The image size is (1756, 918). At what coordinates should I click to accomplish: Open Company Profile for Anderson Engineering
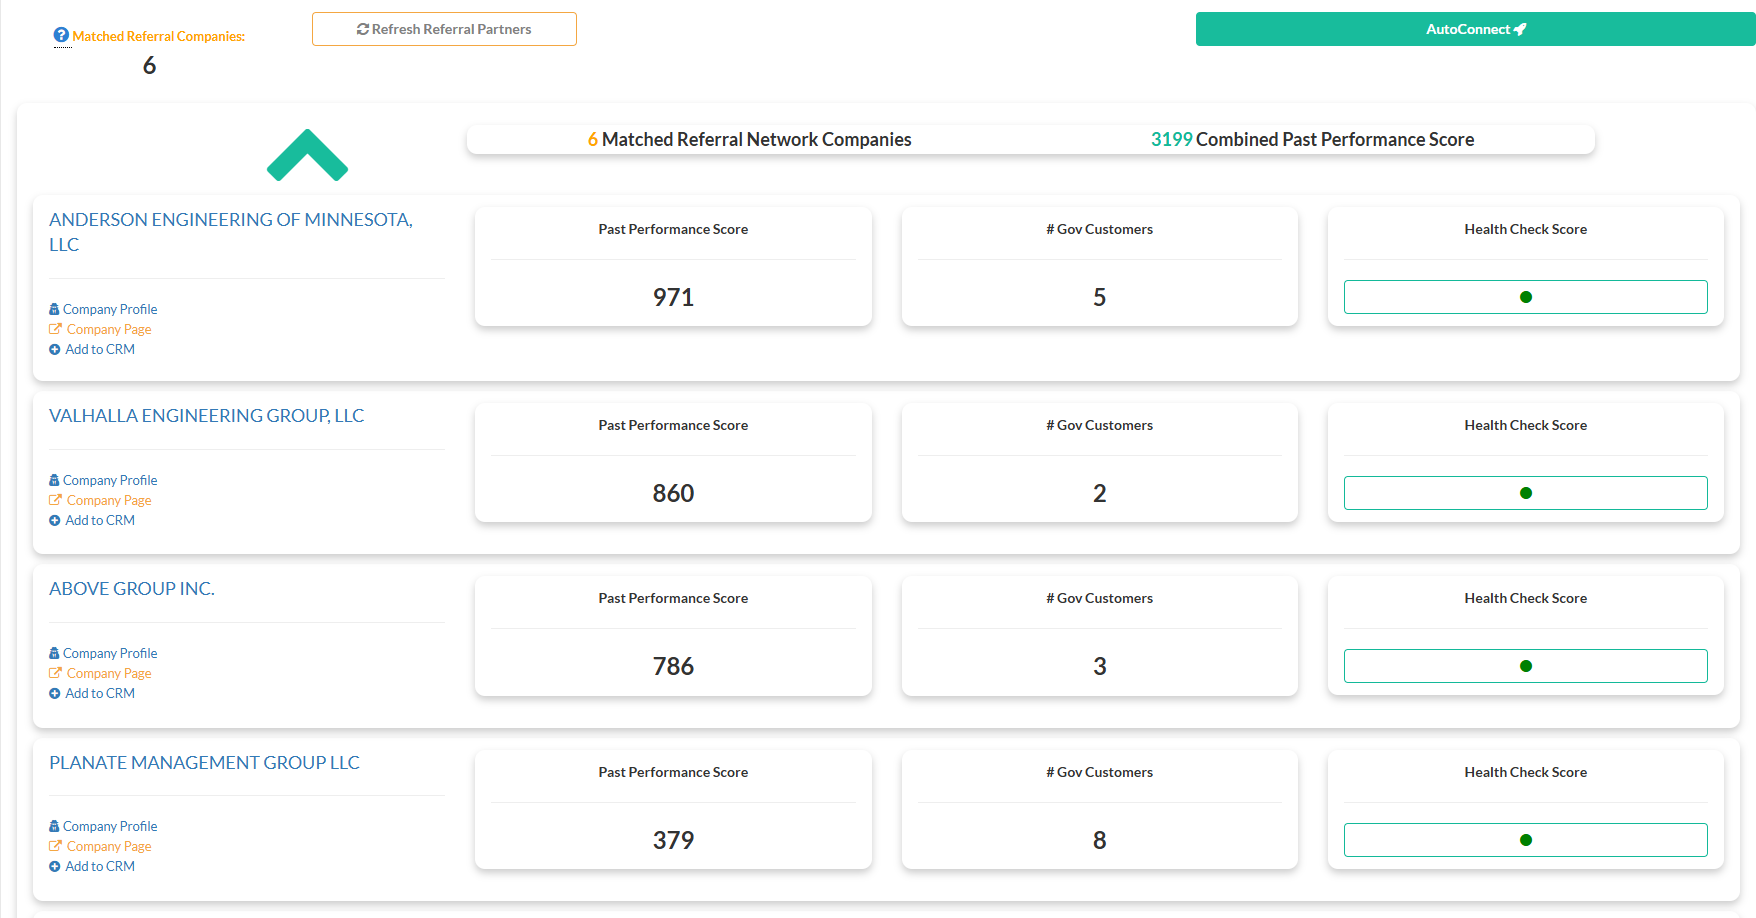pyautogui.click(x=109, y=309)
